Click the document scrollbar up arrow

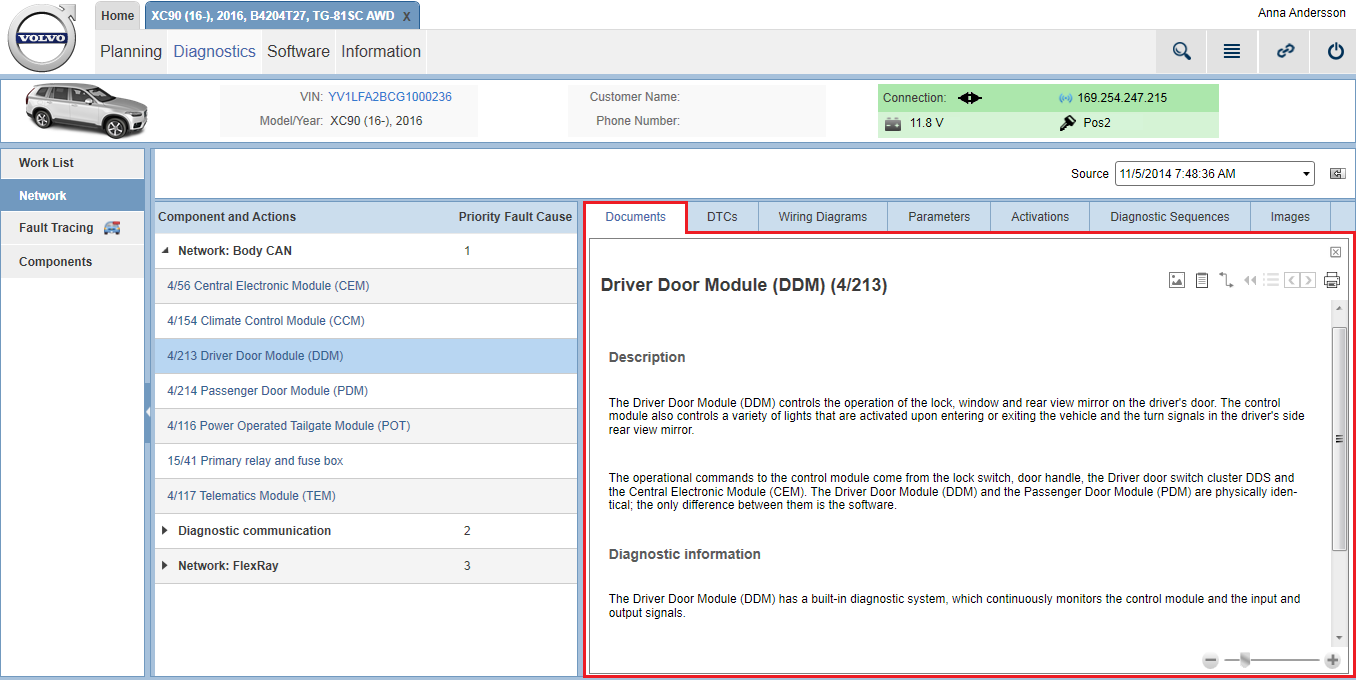coord(1340,309)
